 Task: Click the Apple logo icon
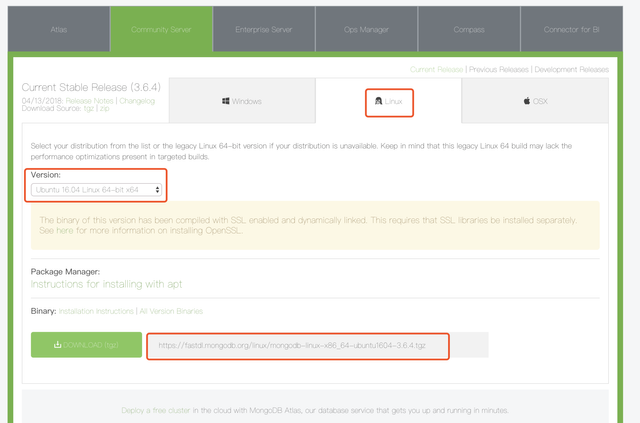click(527, 100)
